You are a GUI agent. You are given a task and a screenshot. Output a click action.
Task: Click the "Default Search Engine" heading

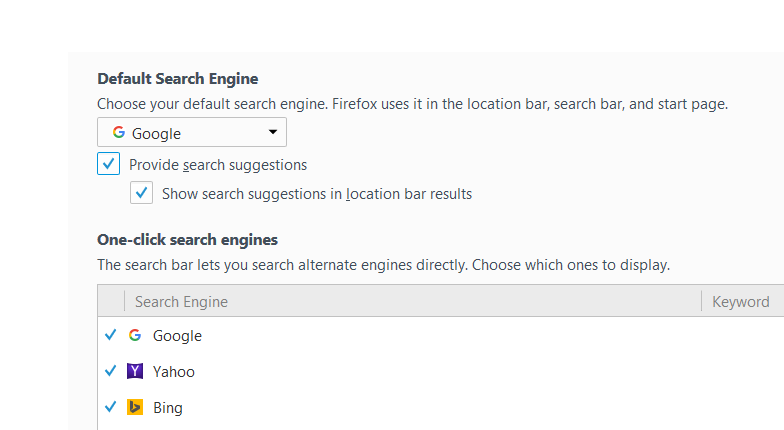(x=178, y=79)
